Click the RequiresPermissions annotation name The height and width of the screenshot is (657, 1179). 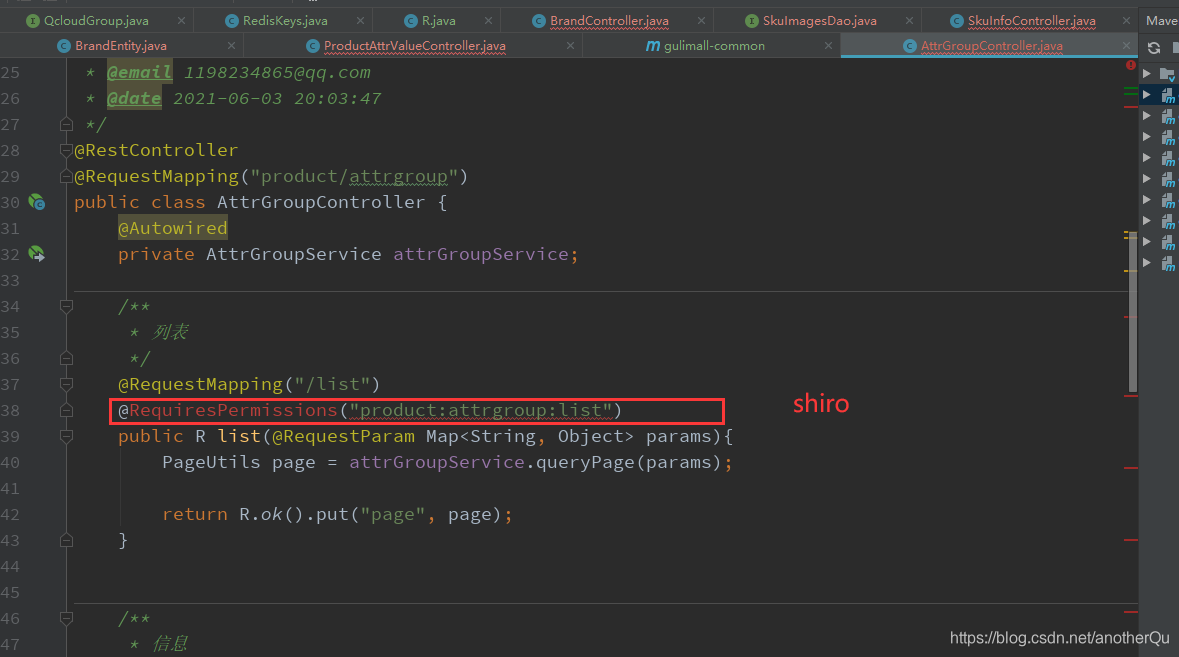tap(233, 410)
